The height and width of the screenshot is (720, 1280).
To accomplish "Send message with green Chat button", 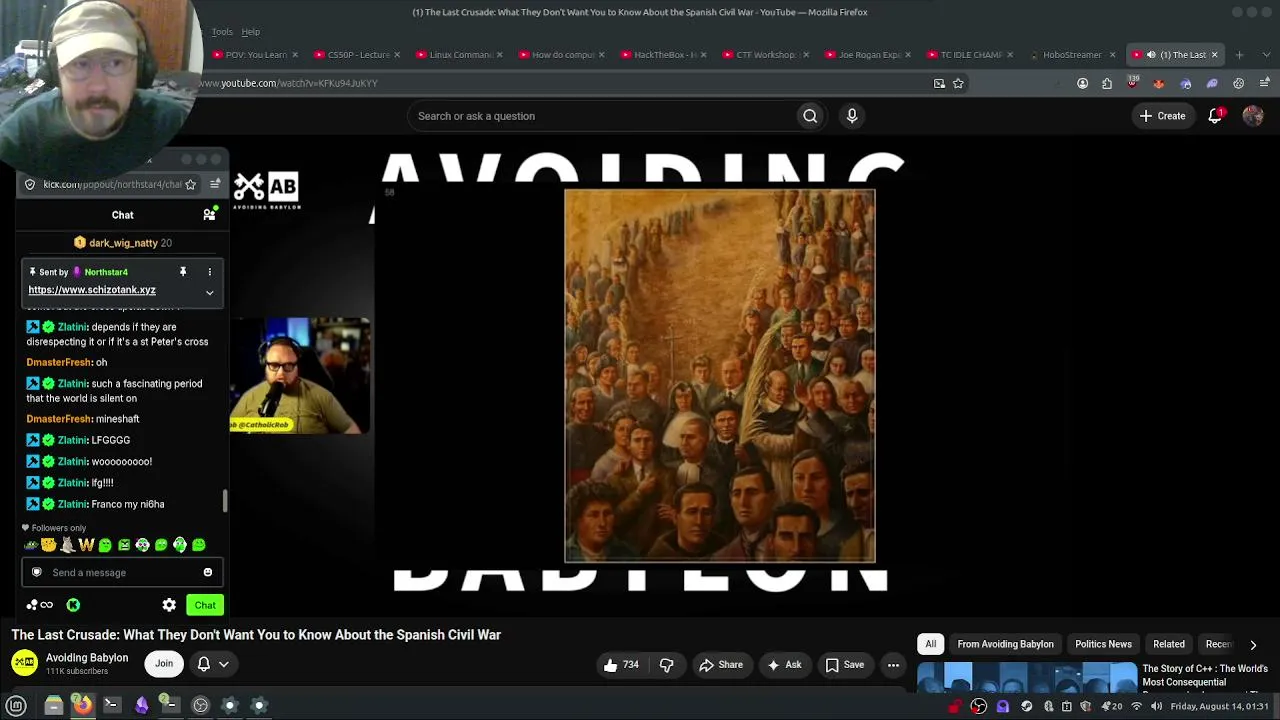I will click(205, 605).
